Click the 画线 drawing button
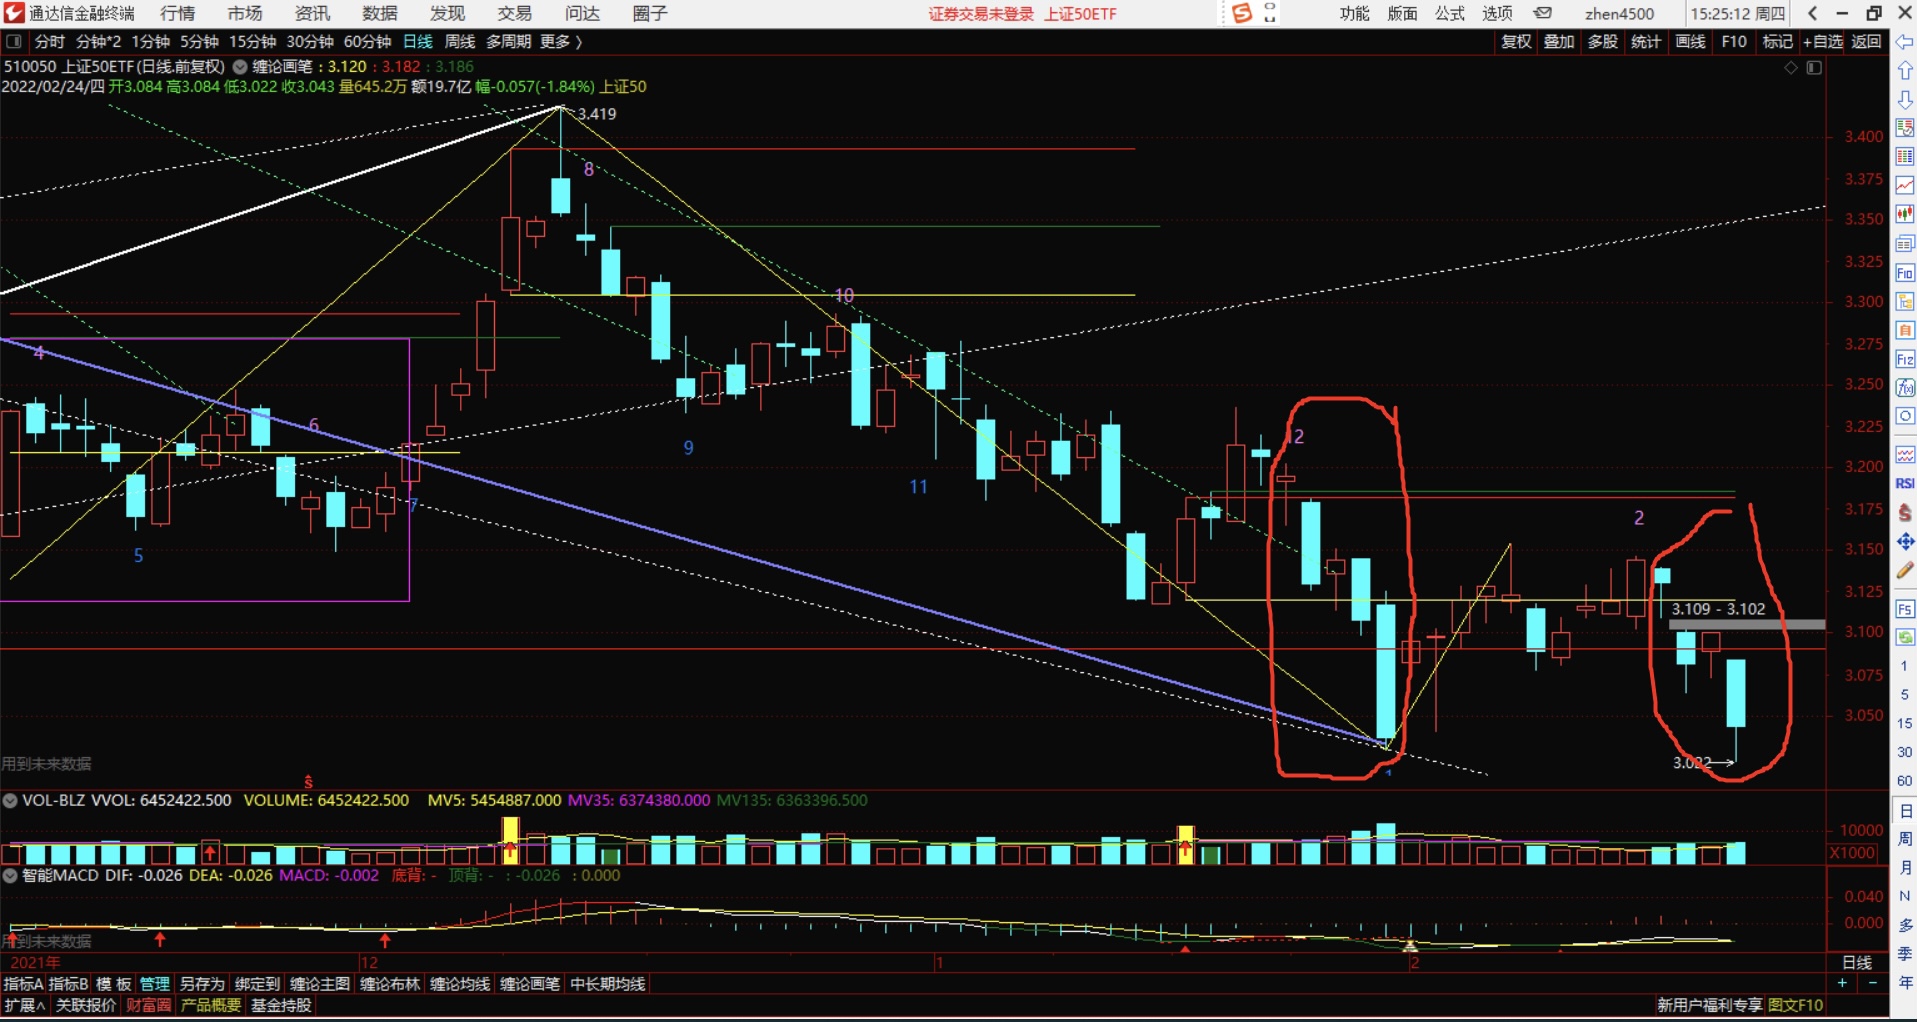Viewport: 1917px width, 1022px height. coord(1691,42)
